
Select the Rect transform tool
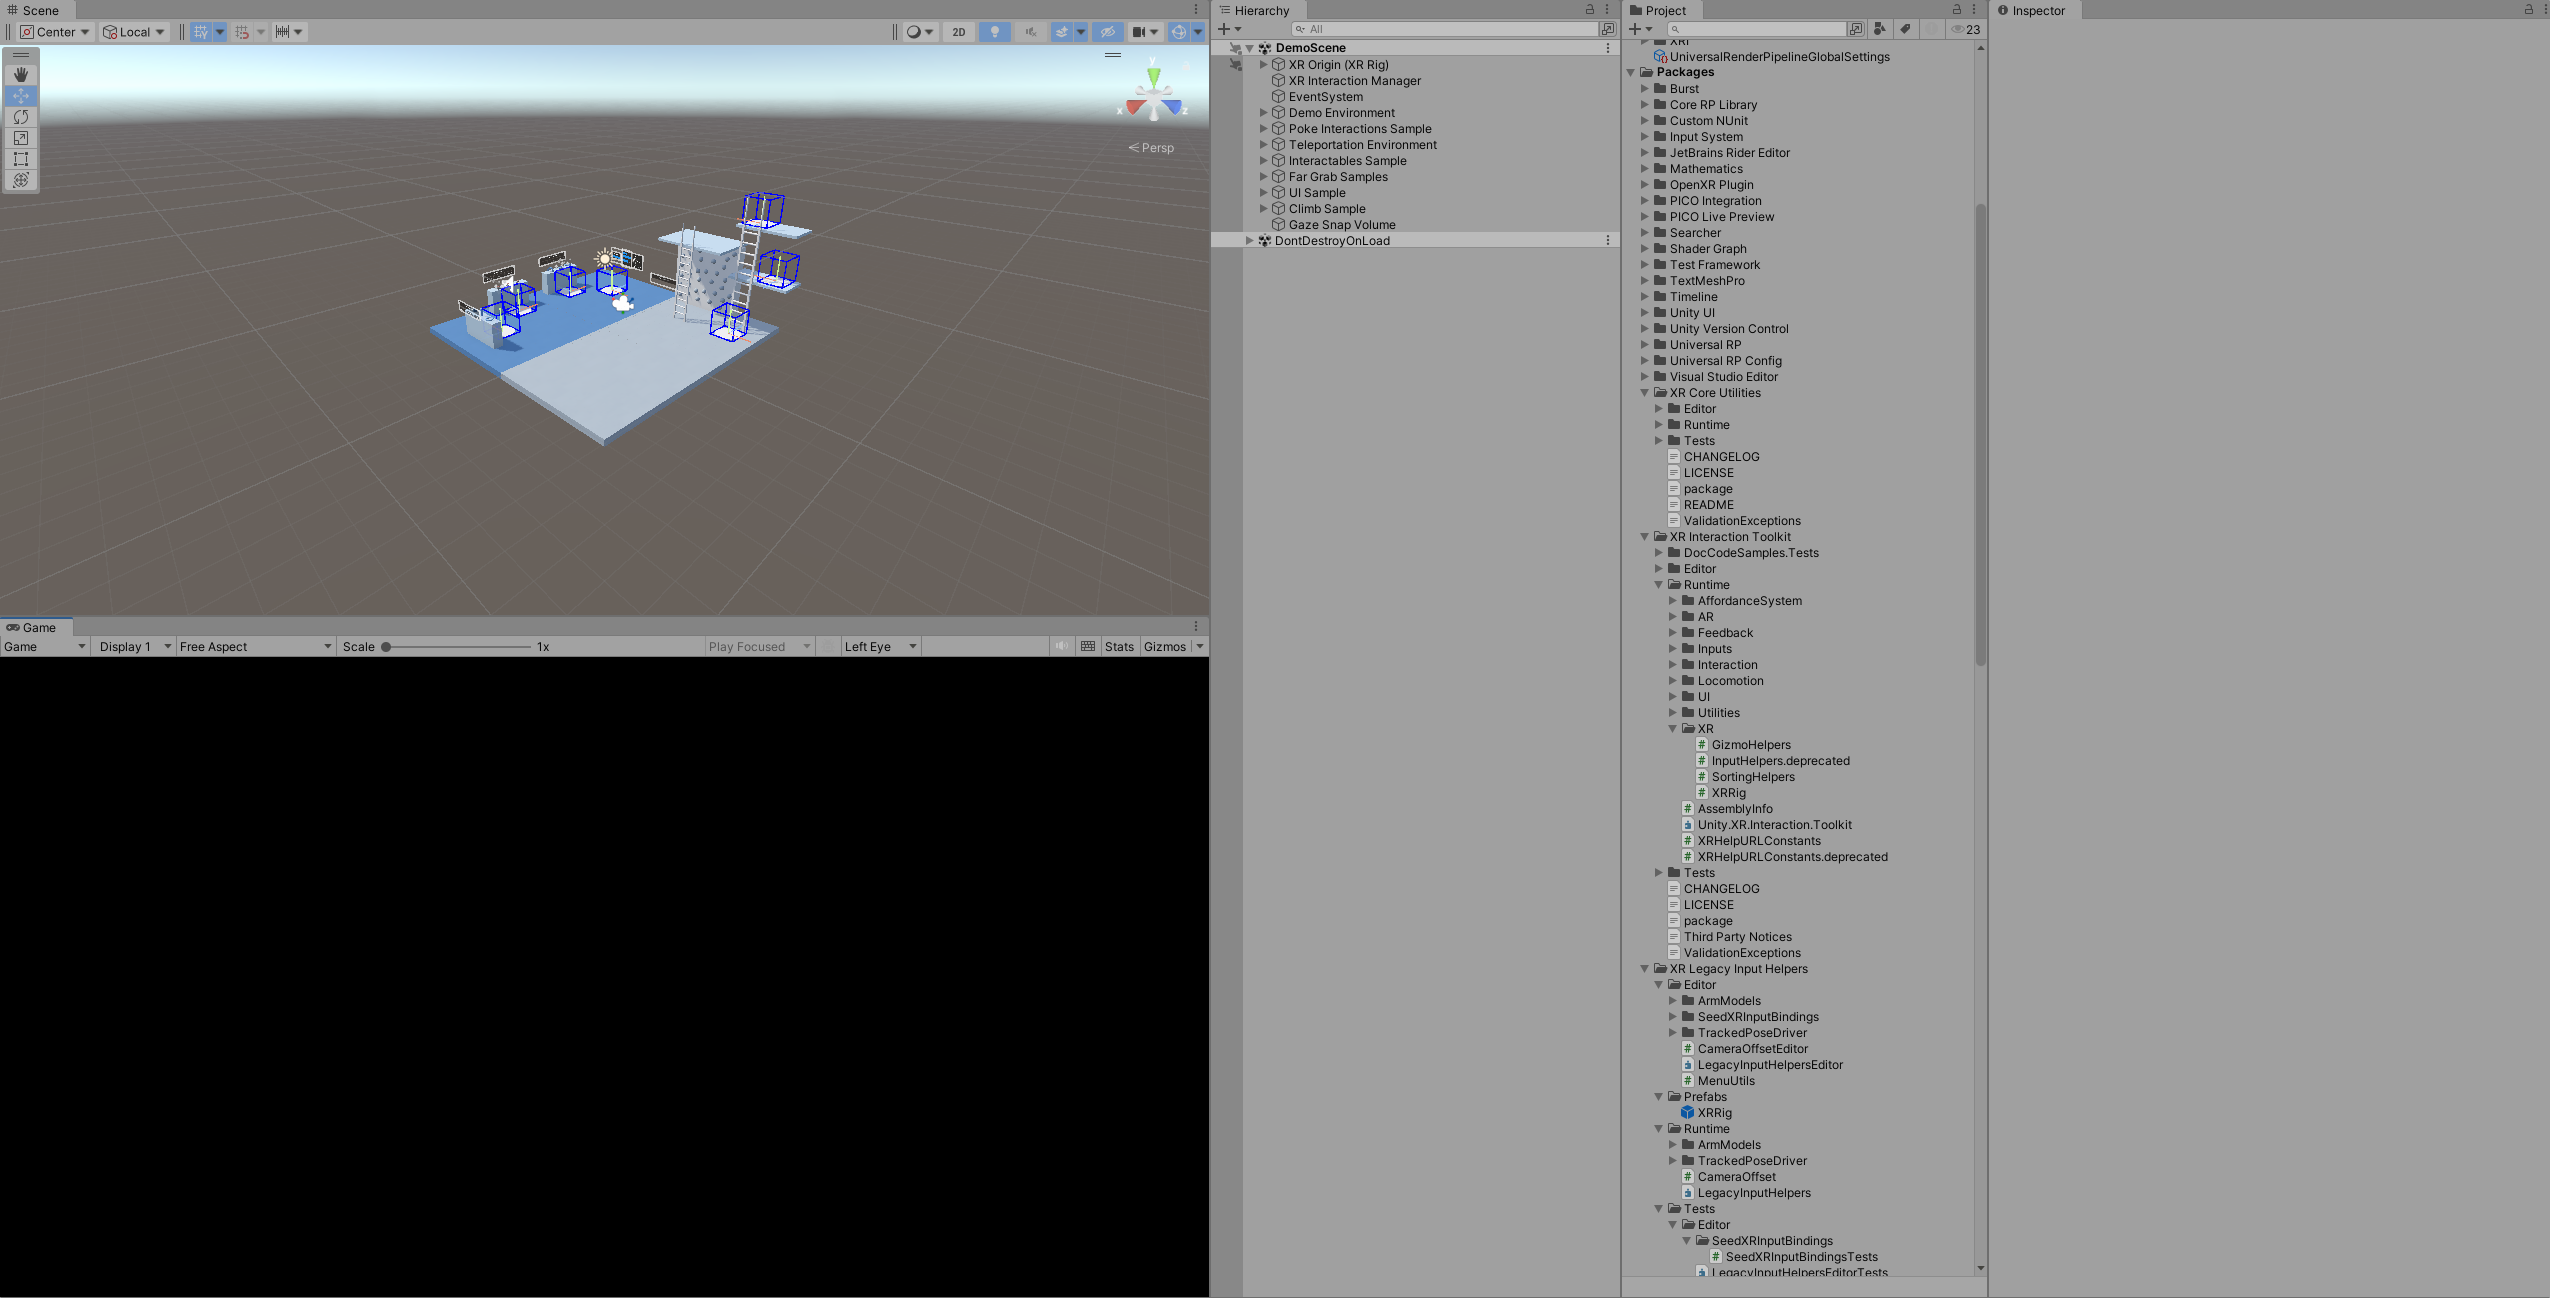click(20, 159)
